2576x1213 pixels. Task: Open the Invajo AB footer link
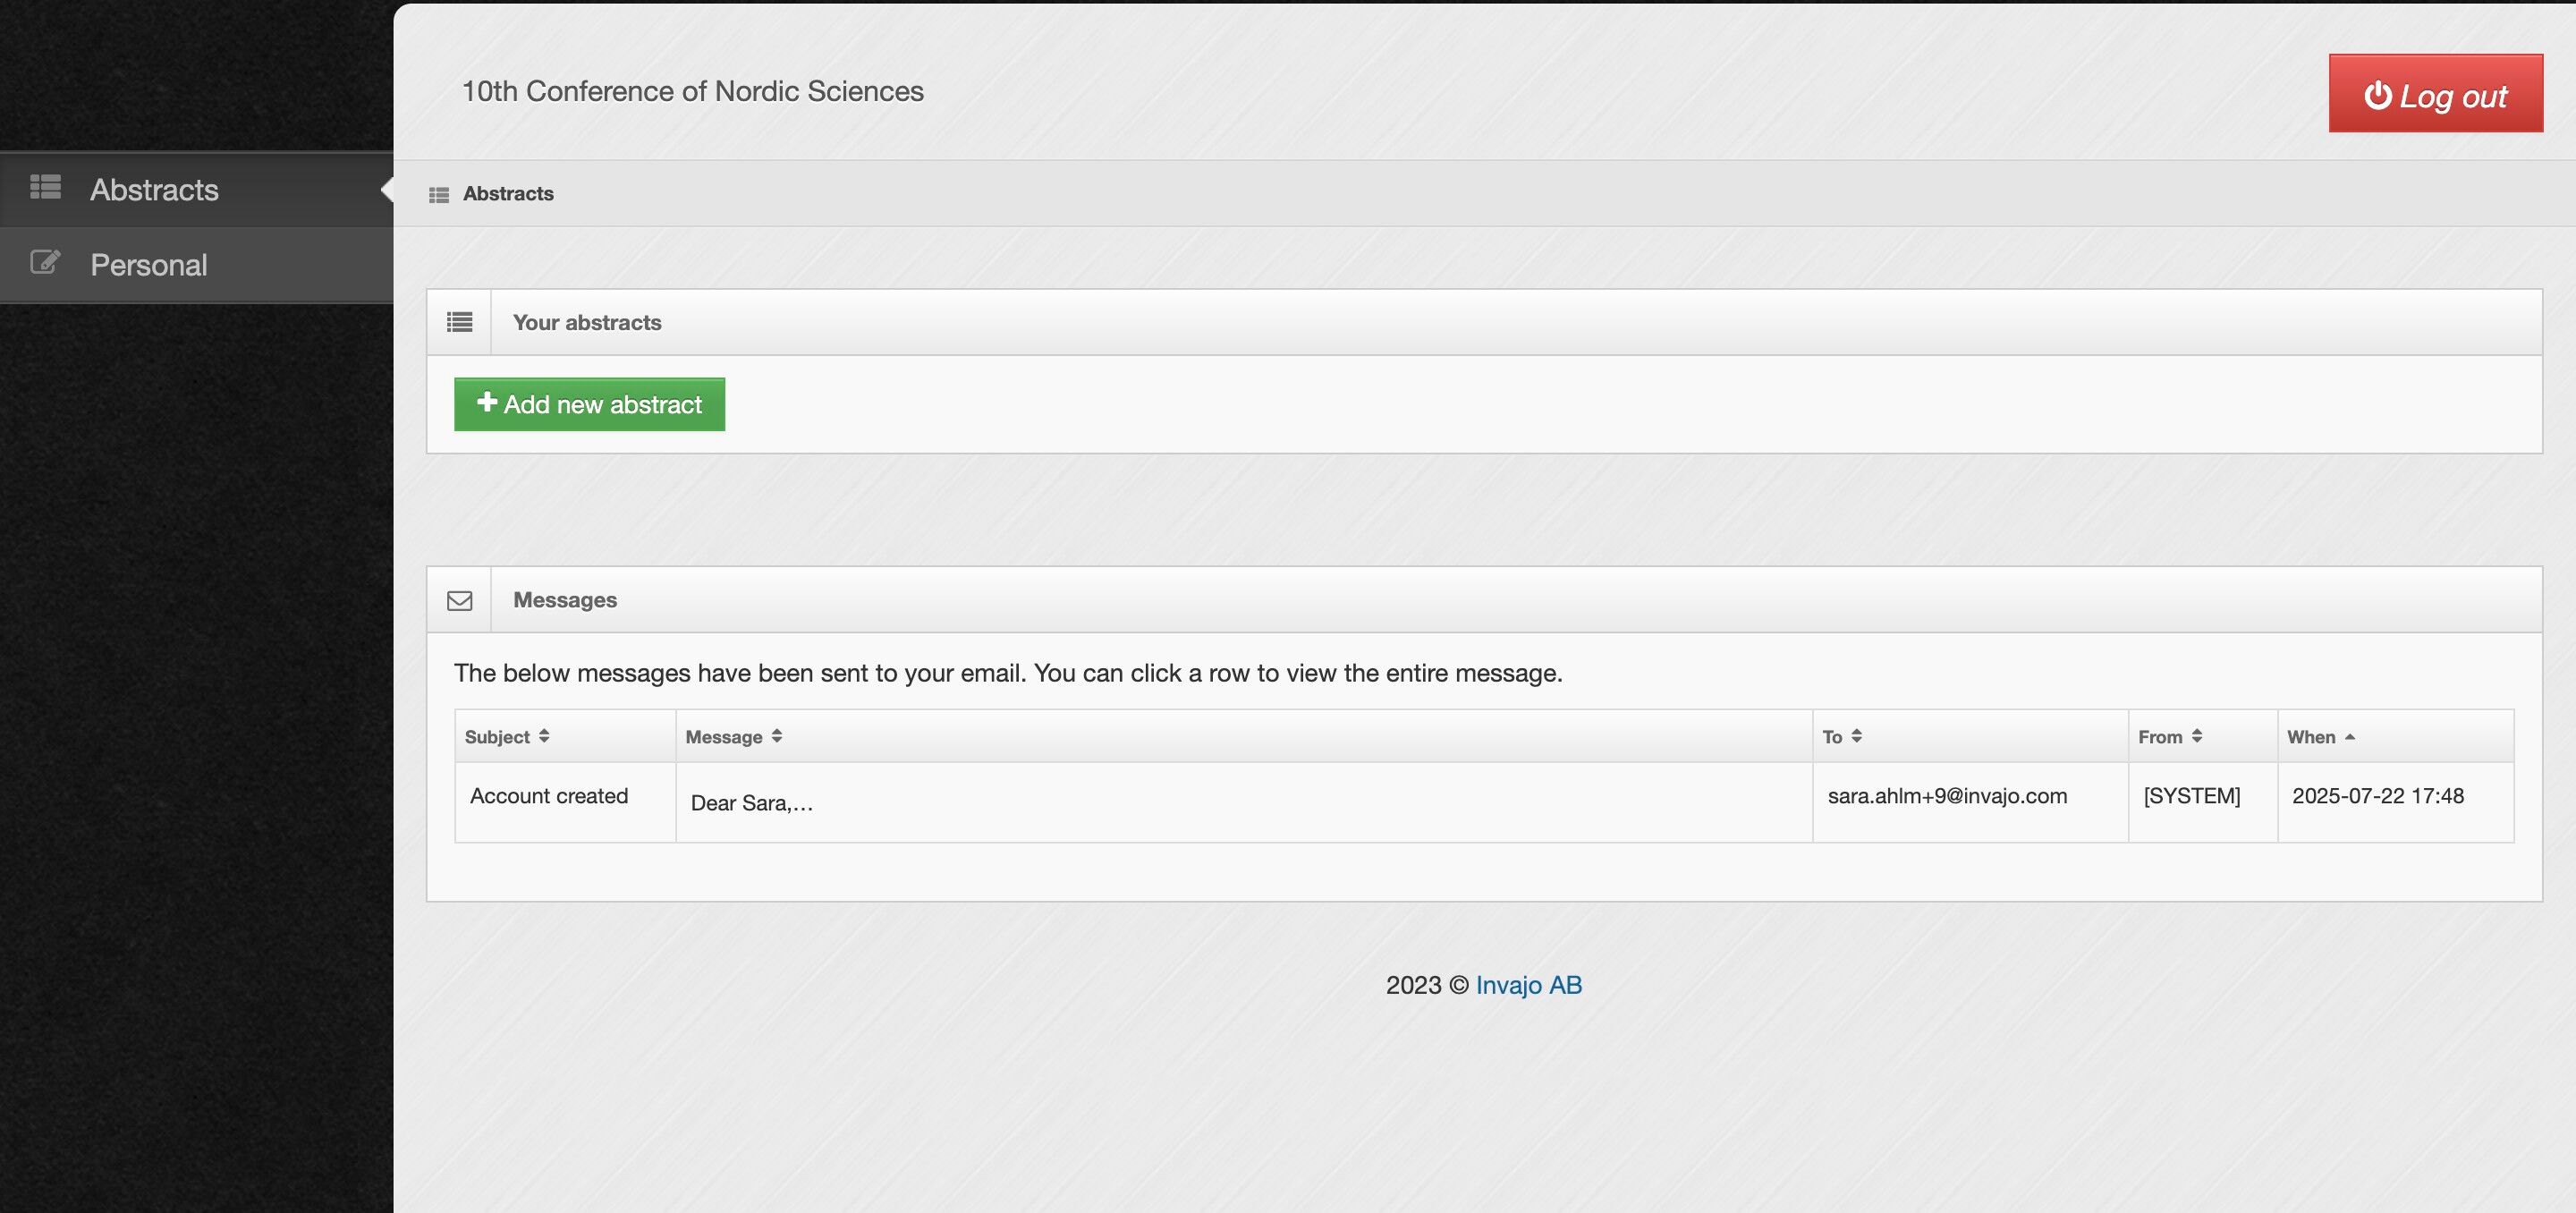coord(1528,985)
